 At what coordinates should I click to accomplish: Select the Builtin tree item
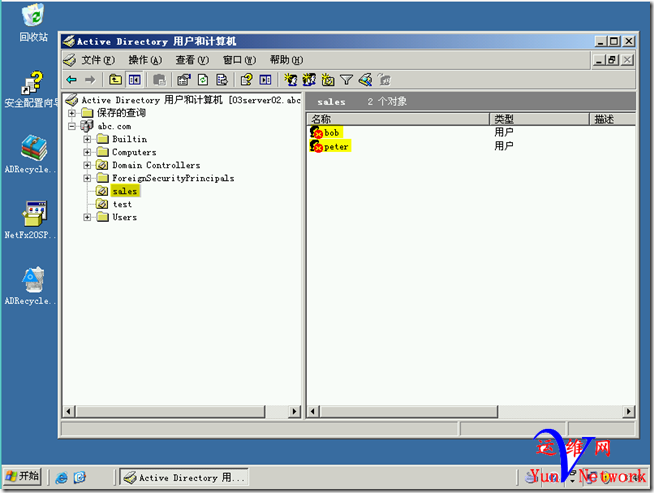[129, 139]
